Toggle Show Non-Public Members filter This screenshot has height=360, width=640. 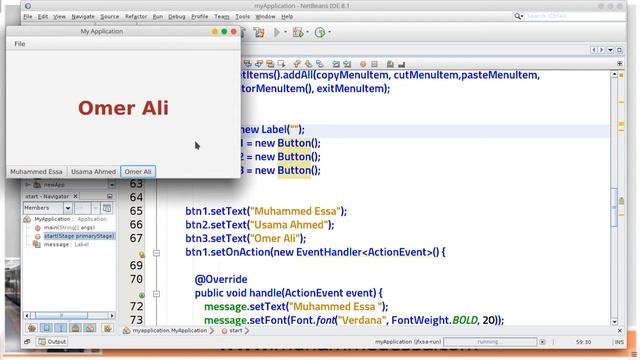coord(76,328)
